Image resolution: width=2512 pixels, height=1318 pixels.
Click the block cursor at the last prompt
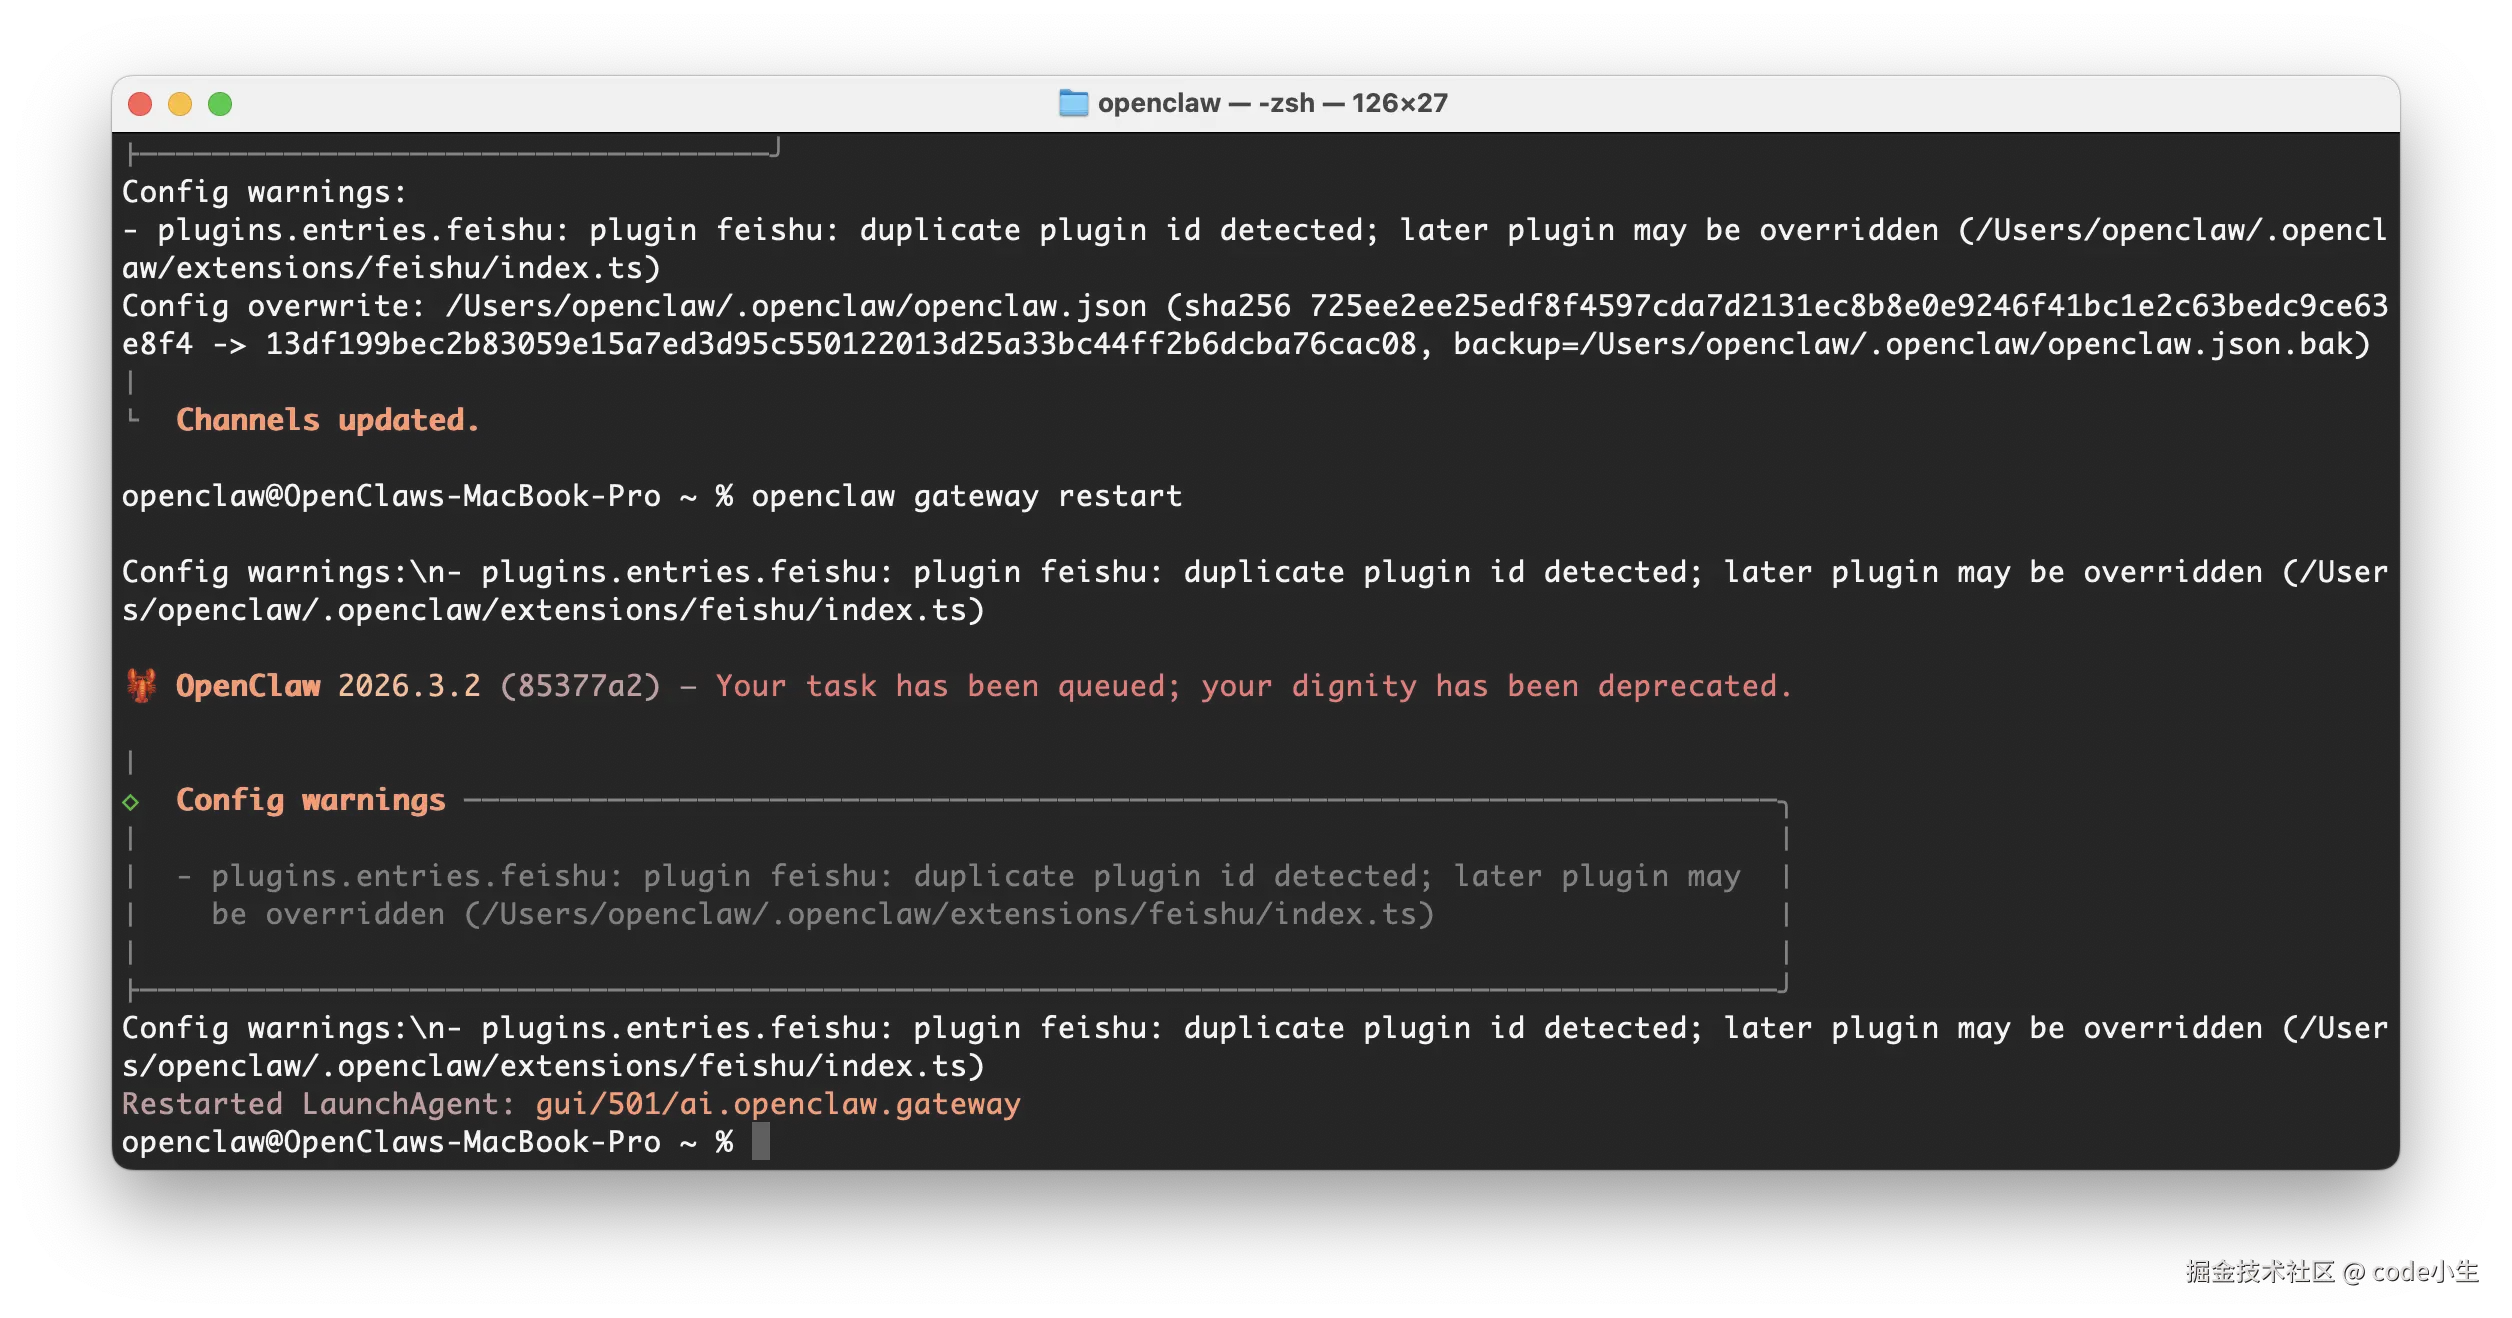tap(761, 1142)
